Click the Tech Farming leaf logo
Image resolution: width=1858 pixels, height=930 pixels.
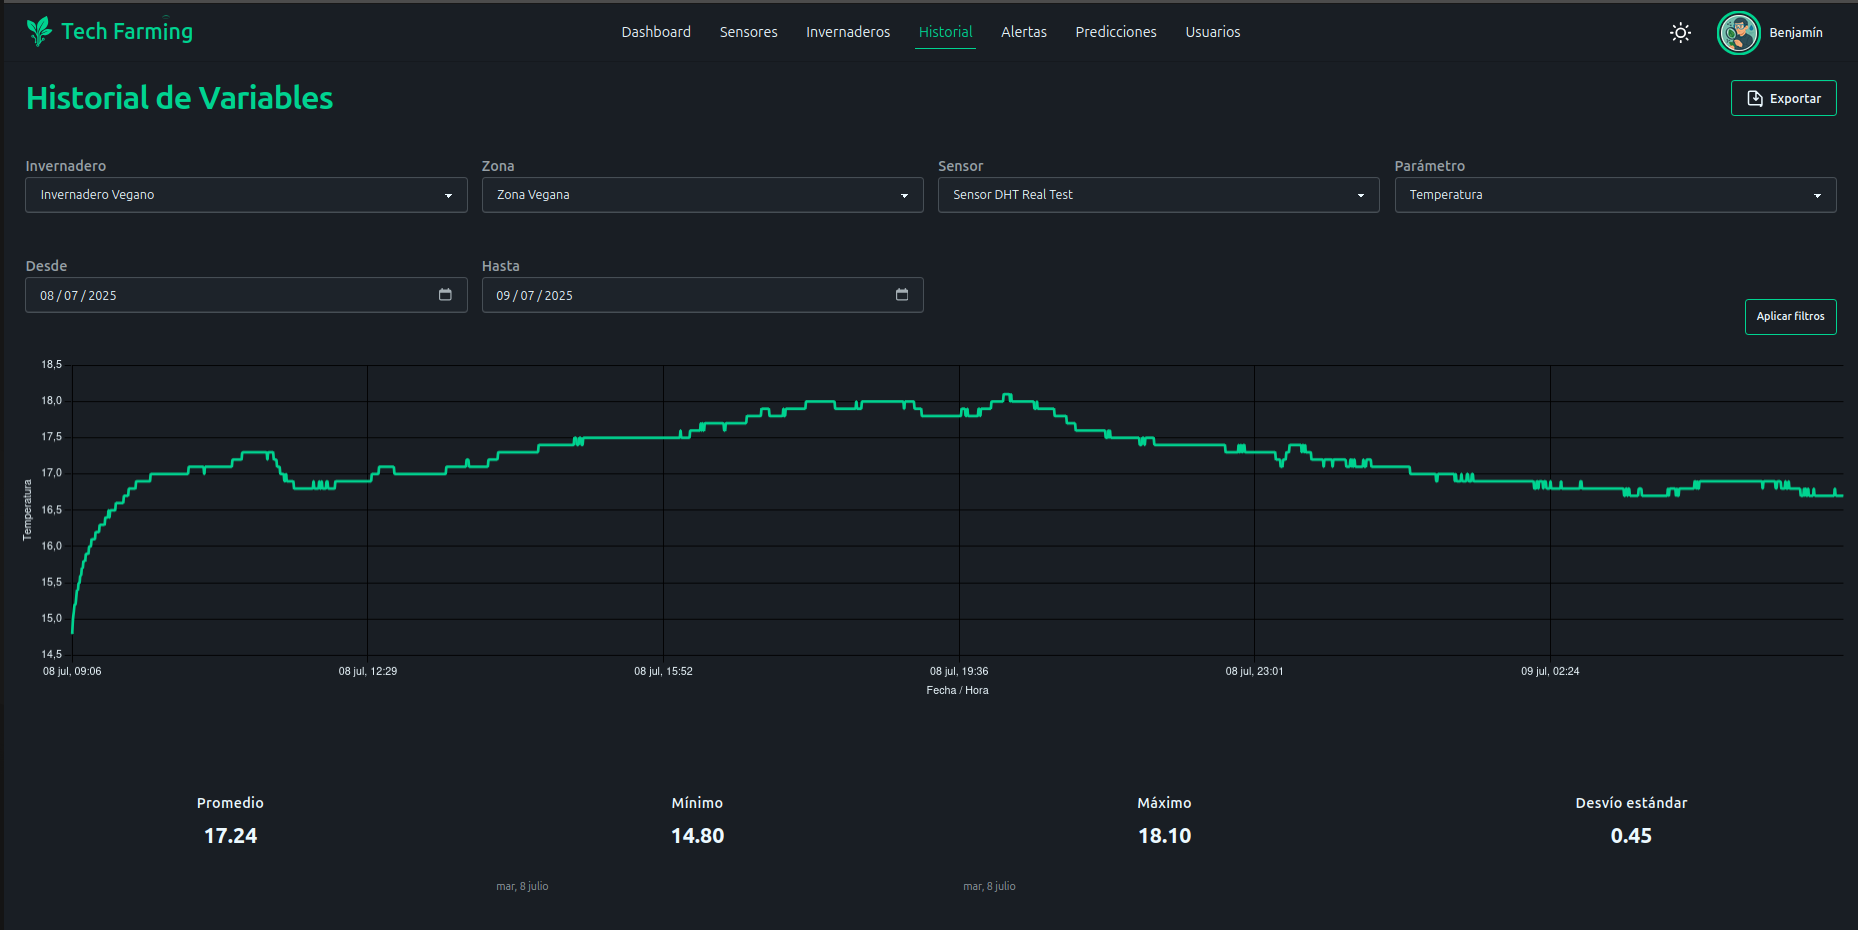[39, 32]
